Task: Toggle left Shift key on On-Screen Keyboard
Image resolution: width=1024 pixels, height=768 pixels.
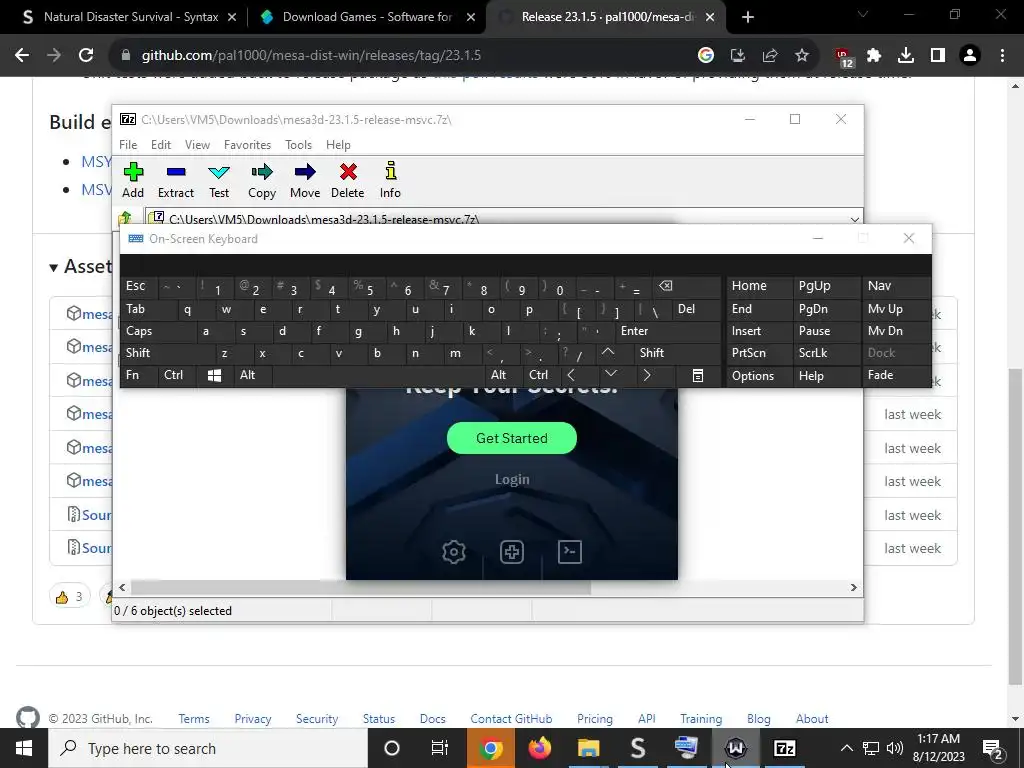Action: pyautogui.click(x=167, y=353)
